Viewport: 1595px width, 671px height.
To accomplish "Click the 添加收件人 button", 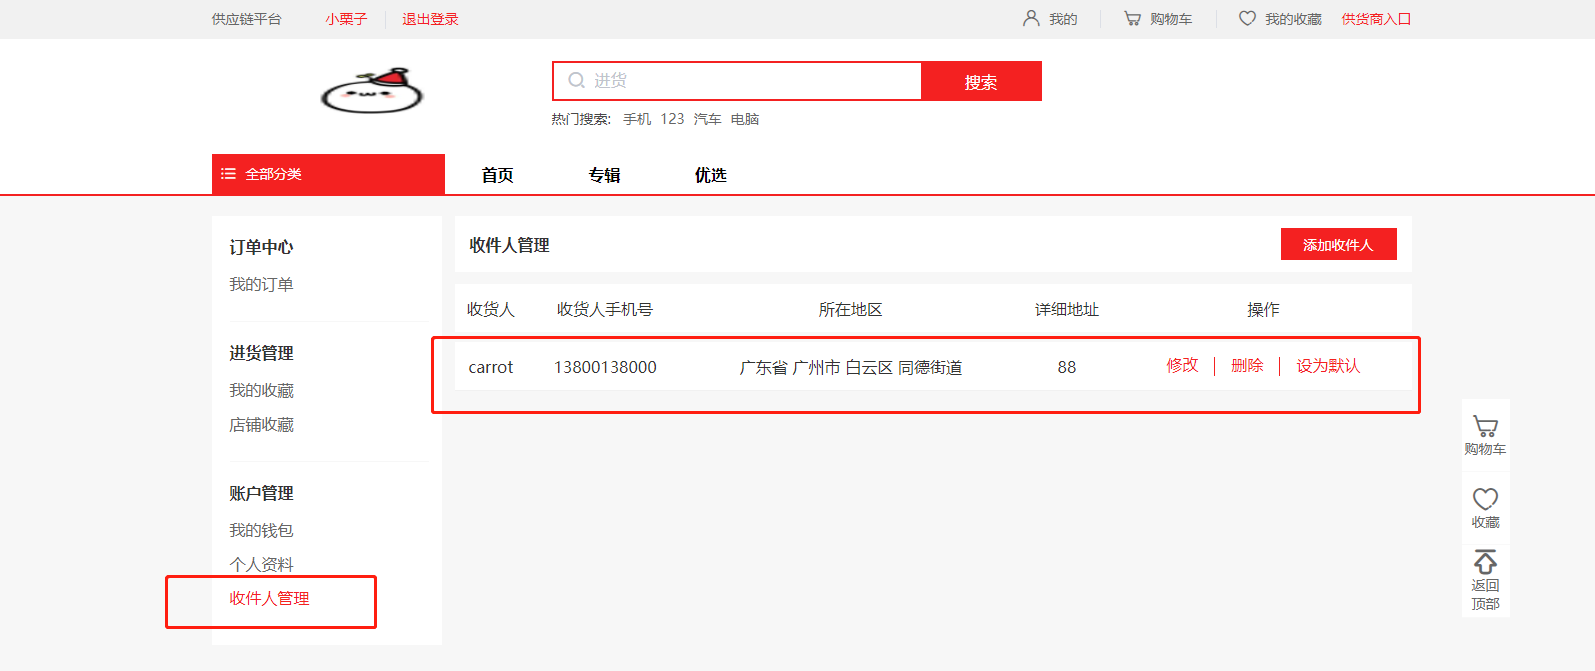I will pos(1338,245).
